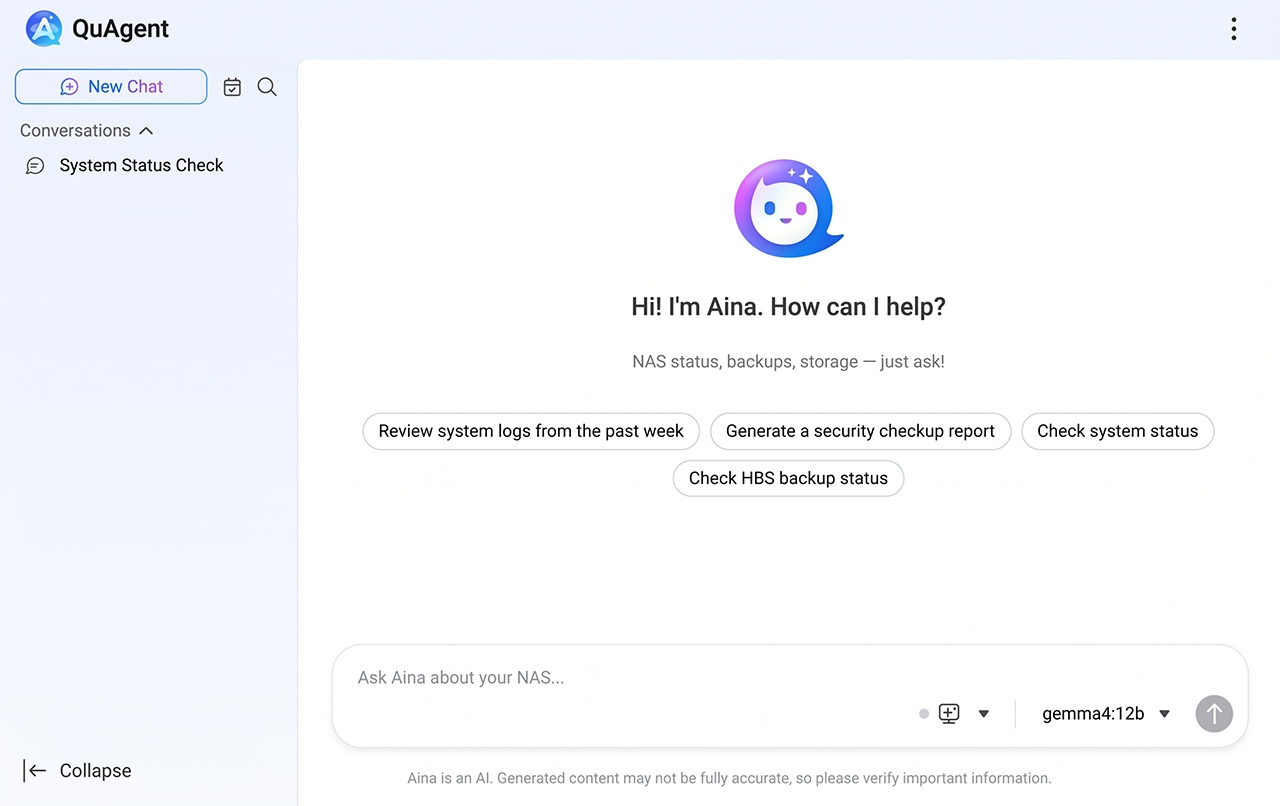1280x806 pixels.
Task: Select 'Review system logs from the past week' suggestion
Action: coord(531,431)
